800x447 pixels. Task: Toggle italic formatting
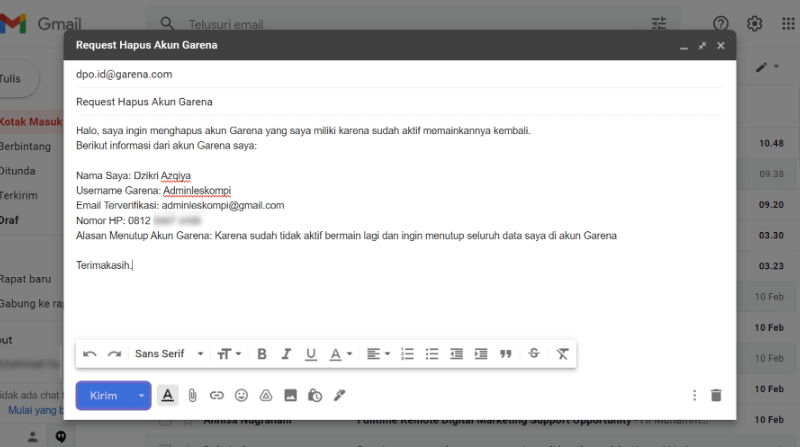click(286, 354)
